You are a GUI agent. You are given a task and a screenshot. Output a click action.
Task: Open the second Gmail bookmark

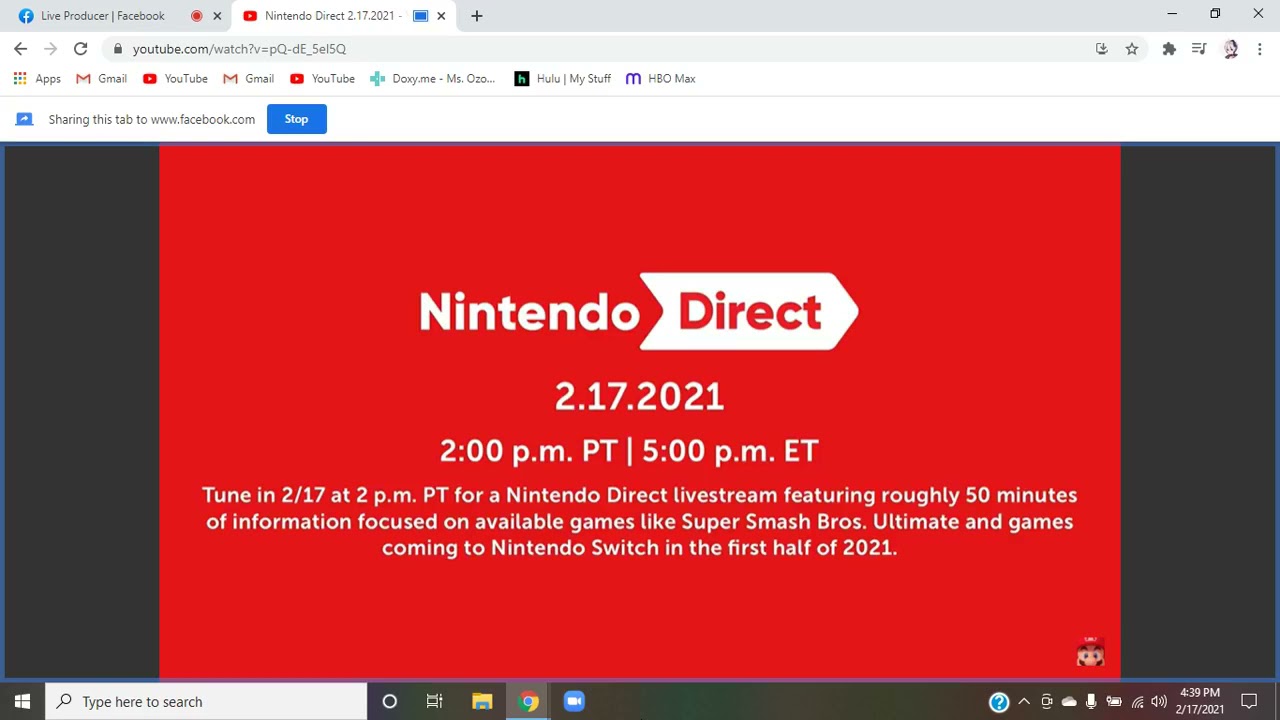248,78
